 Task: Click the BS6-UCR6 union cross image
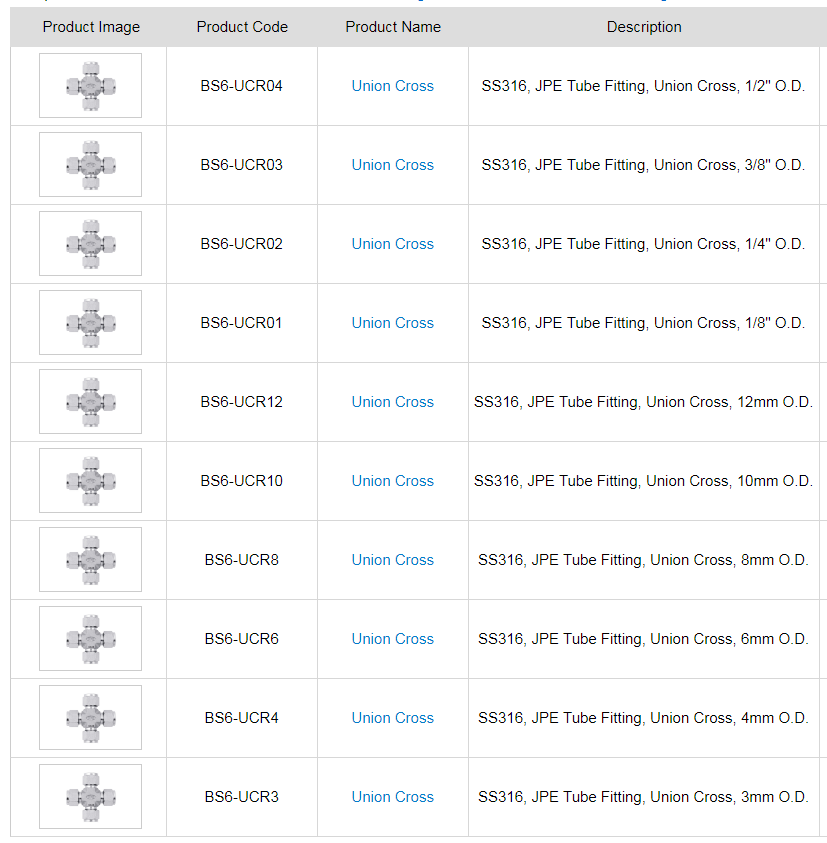click(x=90, y=639)
